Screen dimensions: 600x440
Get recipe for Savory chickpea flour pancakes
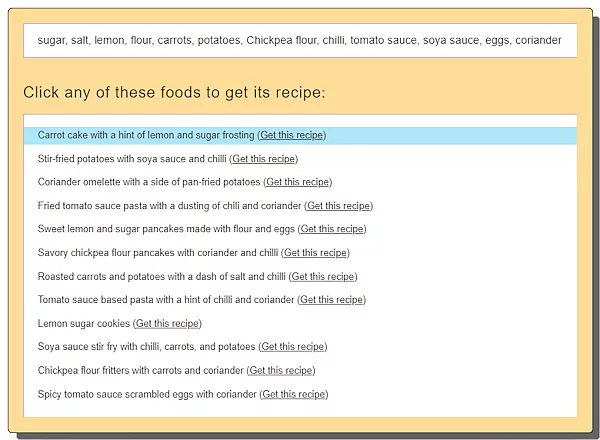coord(316,253)
